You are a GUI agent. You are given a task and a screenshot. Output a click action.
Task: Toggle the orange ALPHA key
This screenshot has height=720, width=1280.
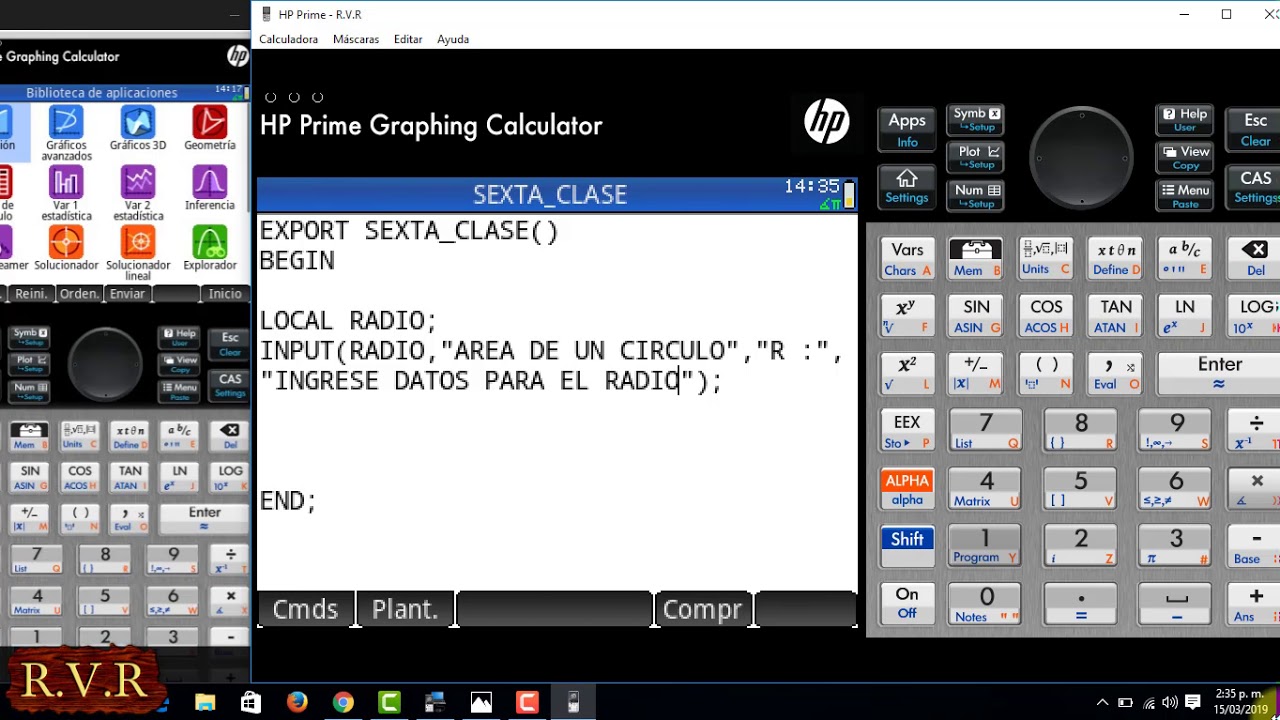[907, 489]
